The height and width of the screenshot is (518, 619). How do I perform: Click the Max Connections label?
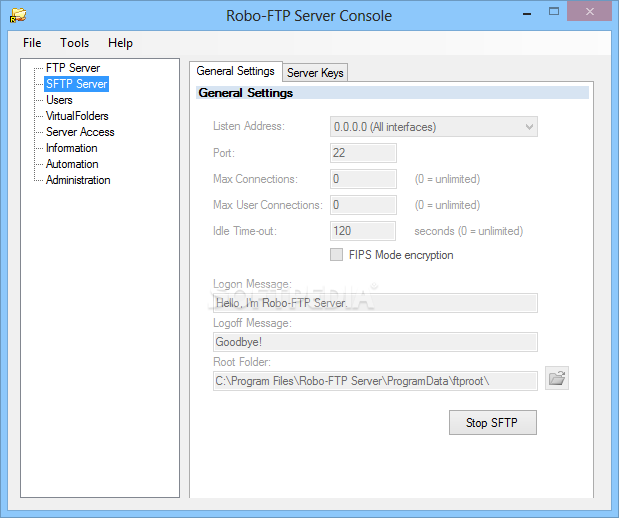click(255, 178)
